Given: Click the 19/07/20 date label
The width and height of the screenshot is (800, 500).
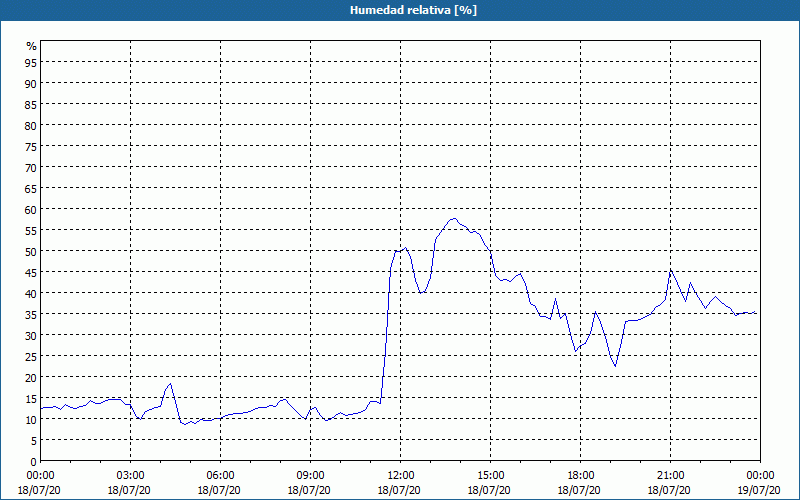Looking at the screenshot, I should pyautogui.click(x=759, y=490).
